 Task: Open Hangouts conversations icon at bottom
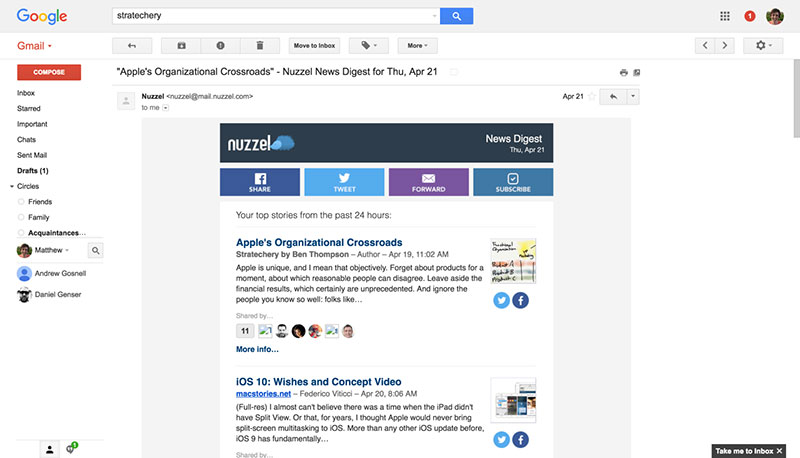click(x=70, y=449)
